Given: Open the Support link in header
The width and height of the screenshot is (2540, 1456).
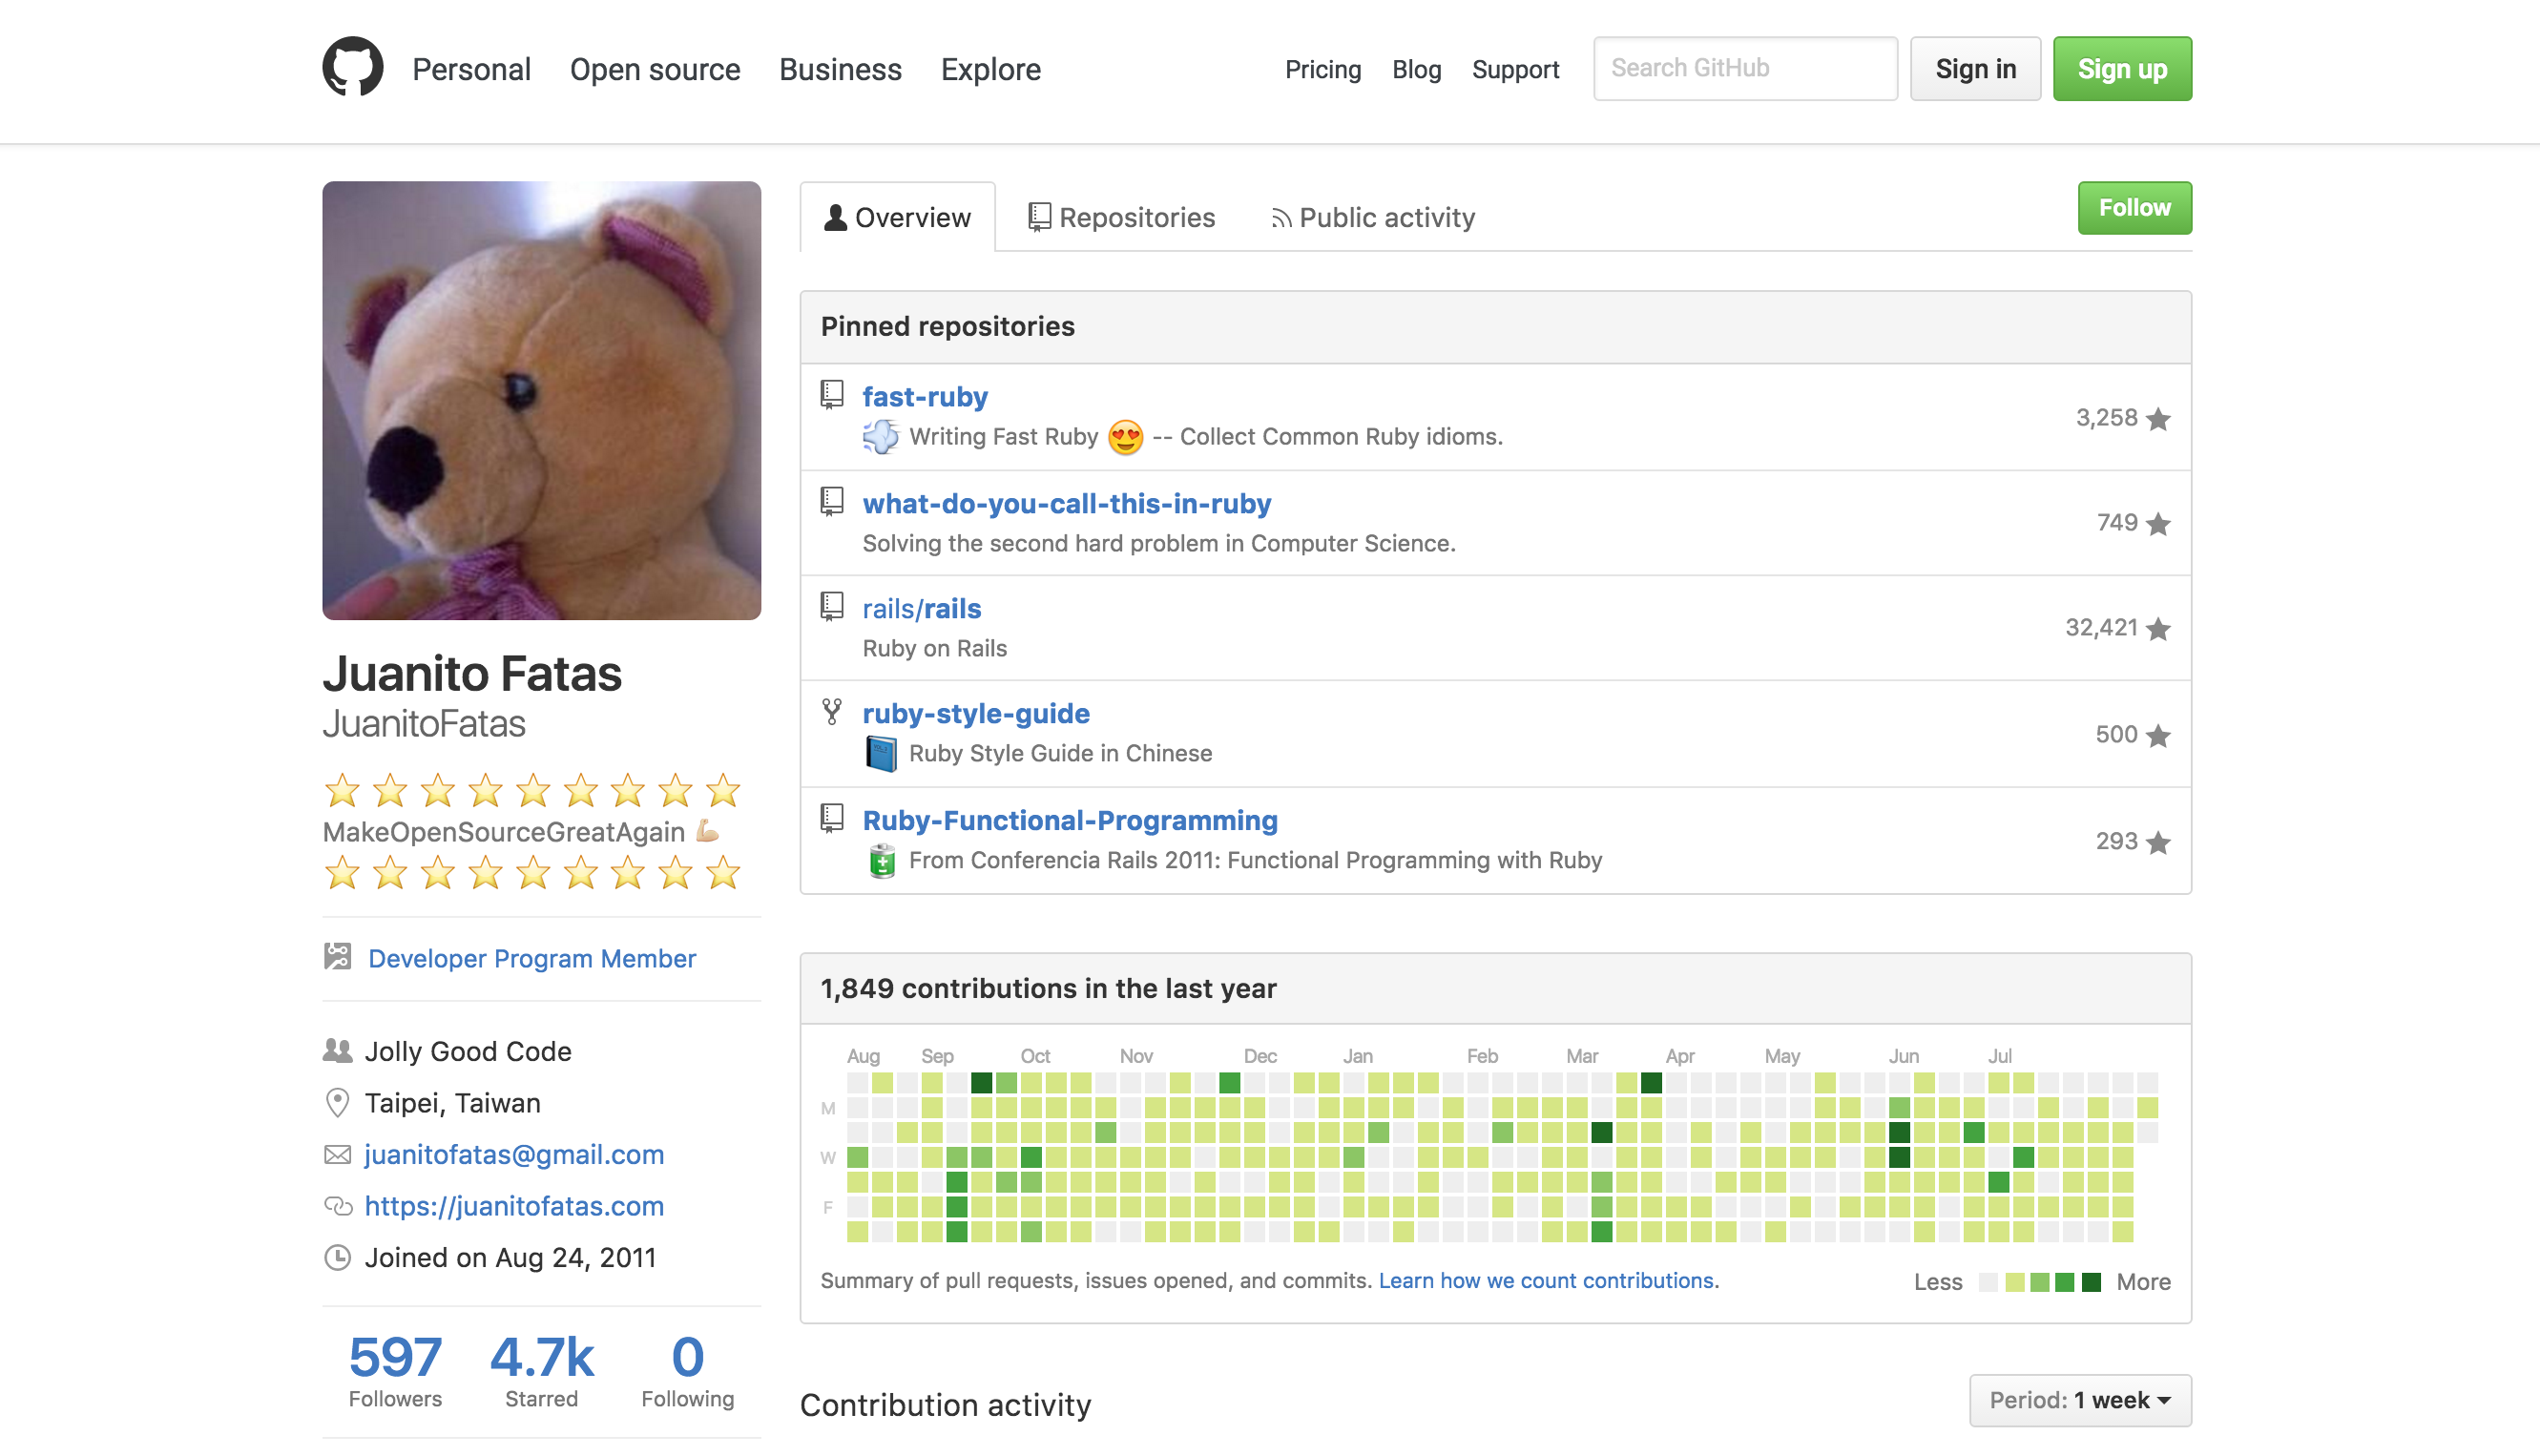Looking at the screenshot, I should [1515, 69].
